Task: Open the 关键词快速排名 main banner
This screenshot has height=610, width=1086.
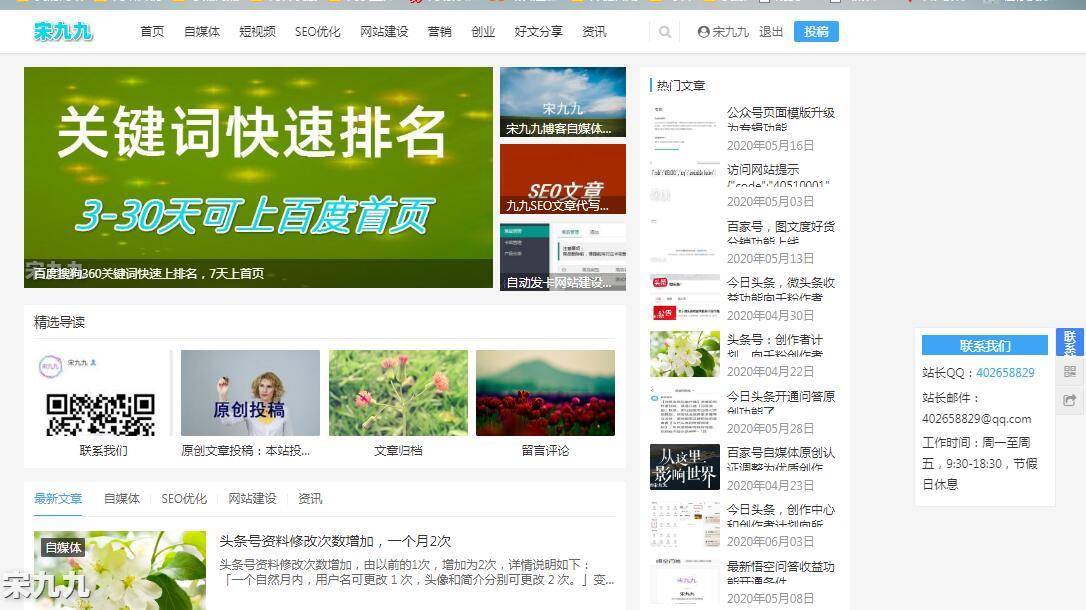Action: [x=258, y=177]
